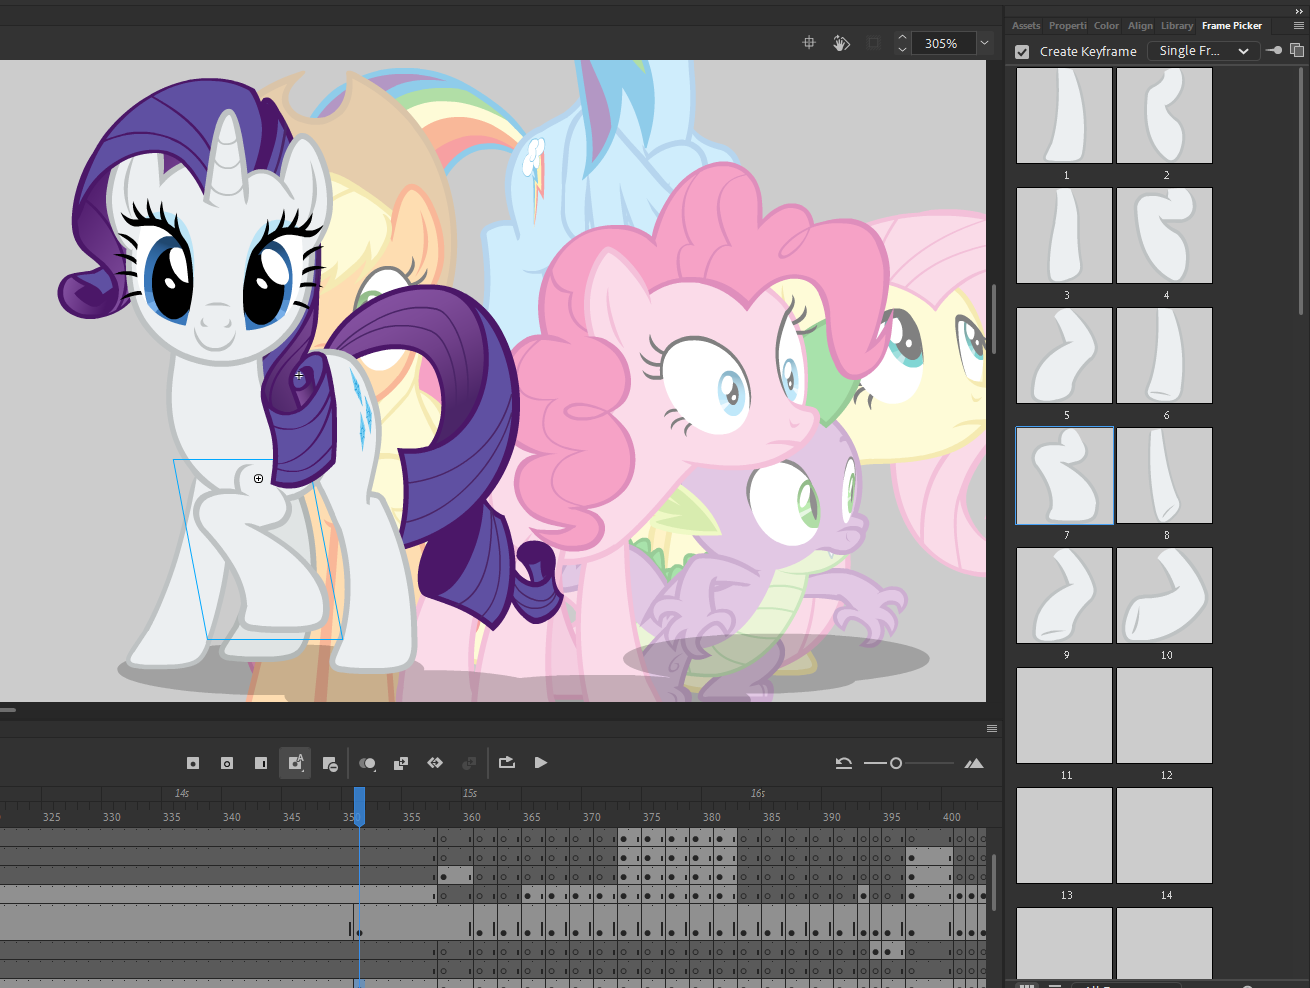Pick empty frame 14 thumbnail
Viewport: 1310px width, 988px height.
(1165, 835)
